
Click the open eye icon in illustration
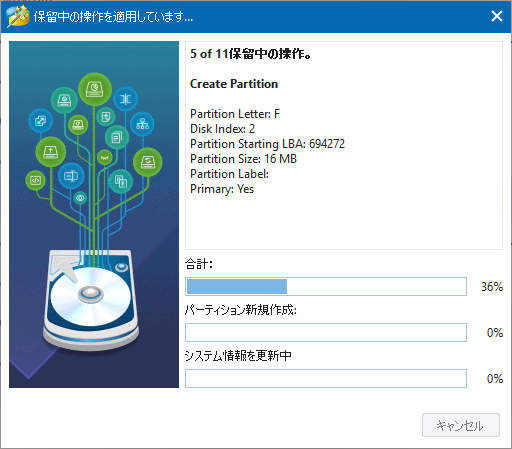click(80, 198)
